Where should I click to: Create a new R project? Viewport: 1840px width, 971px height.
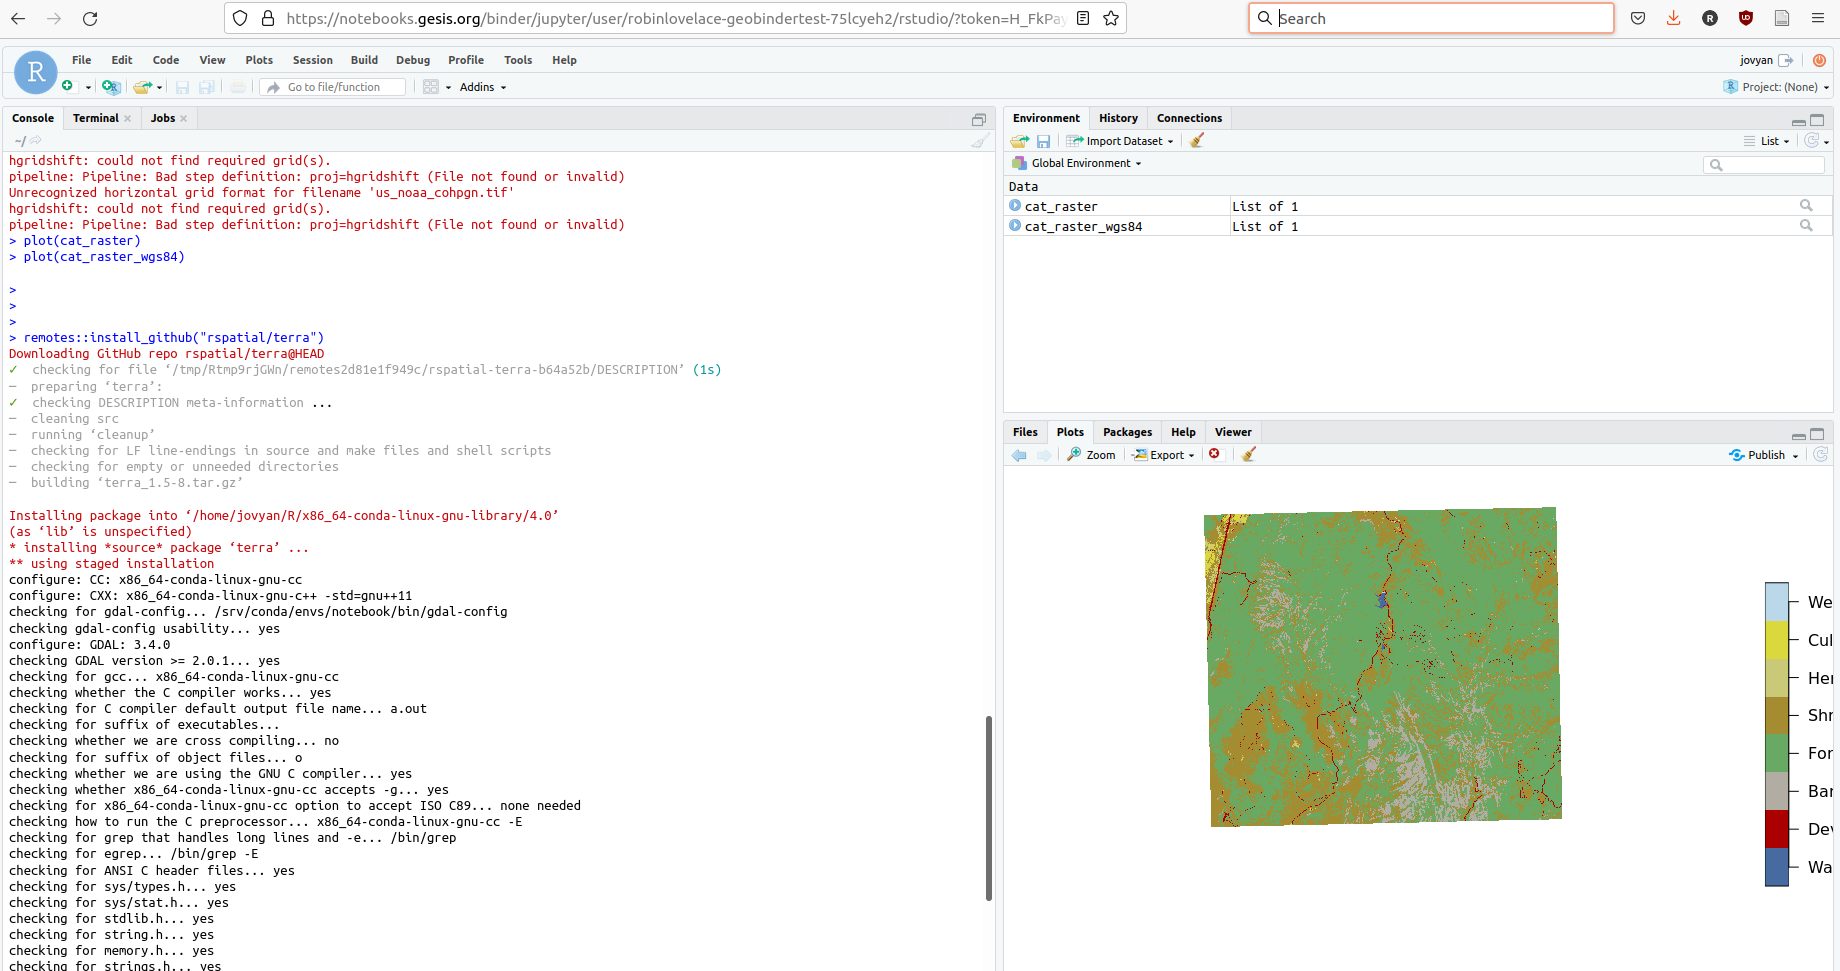tap(111, 87)
